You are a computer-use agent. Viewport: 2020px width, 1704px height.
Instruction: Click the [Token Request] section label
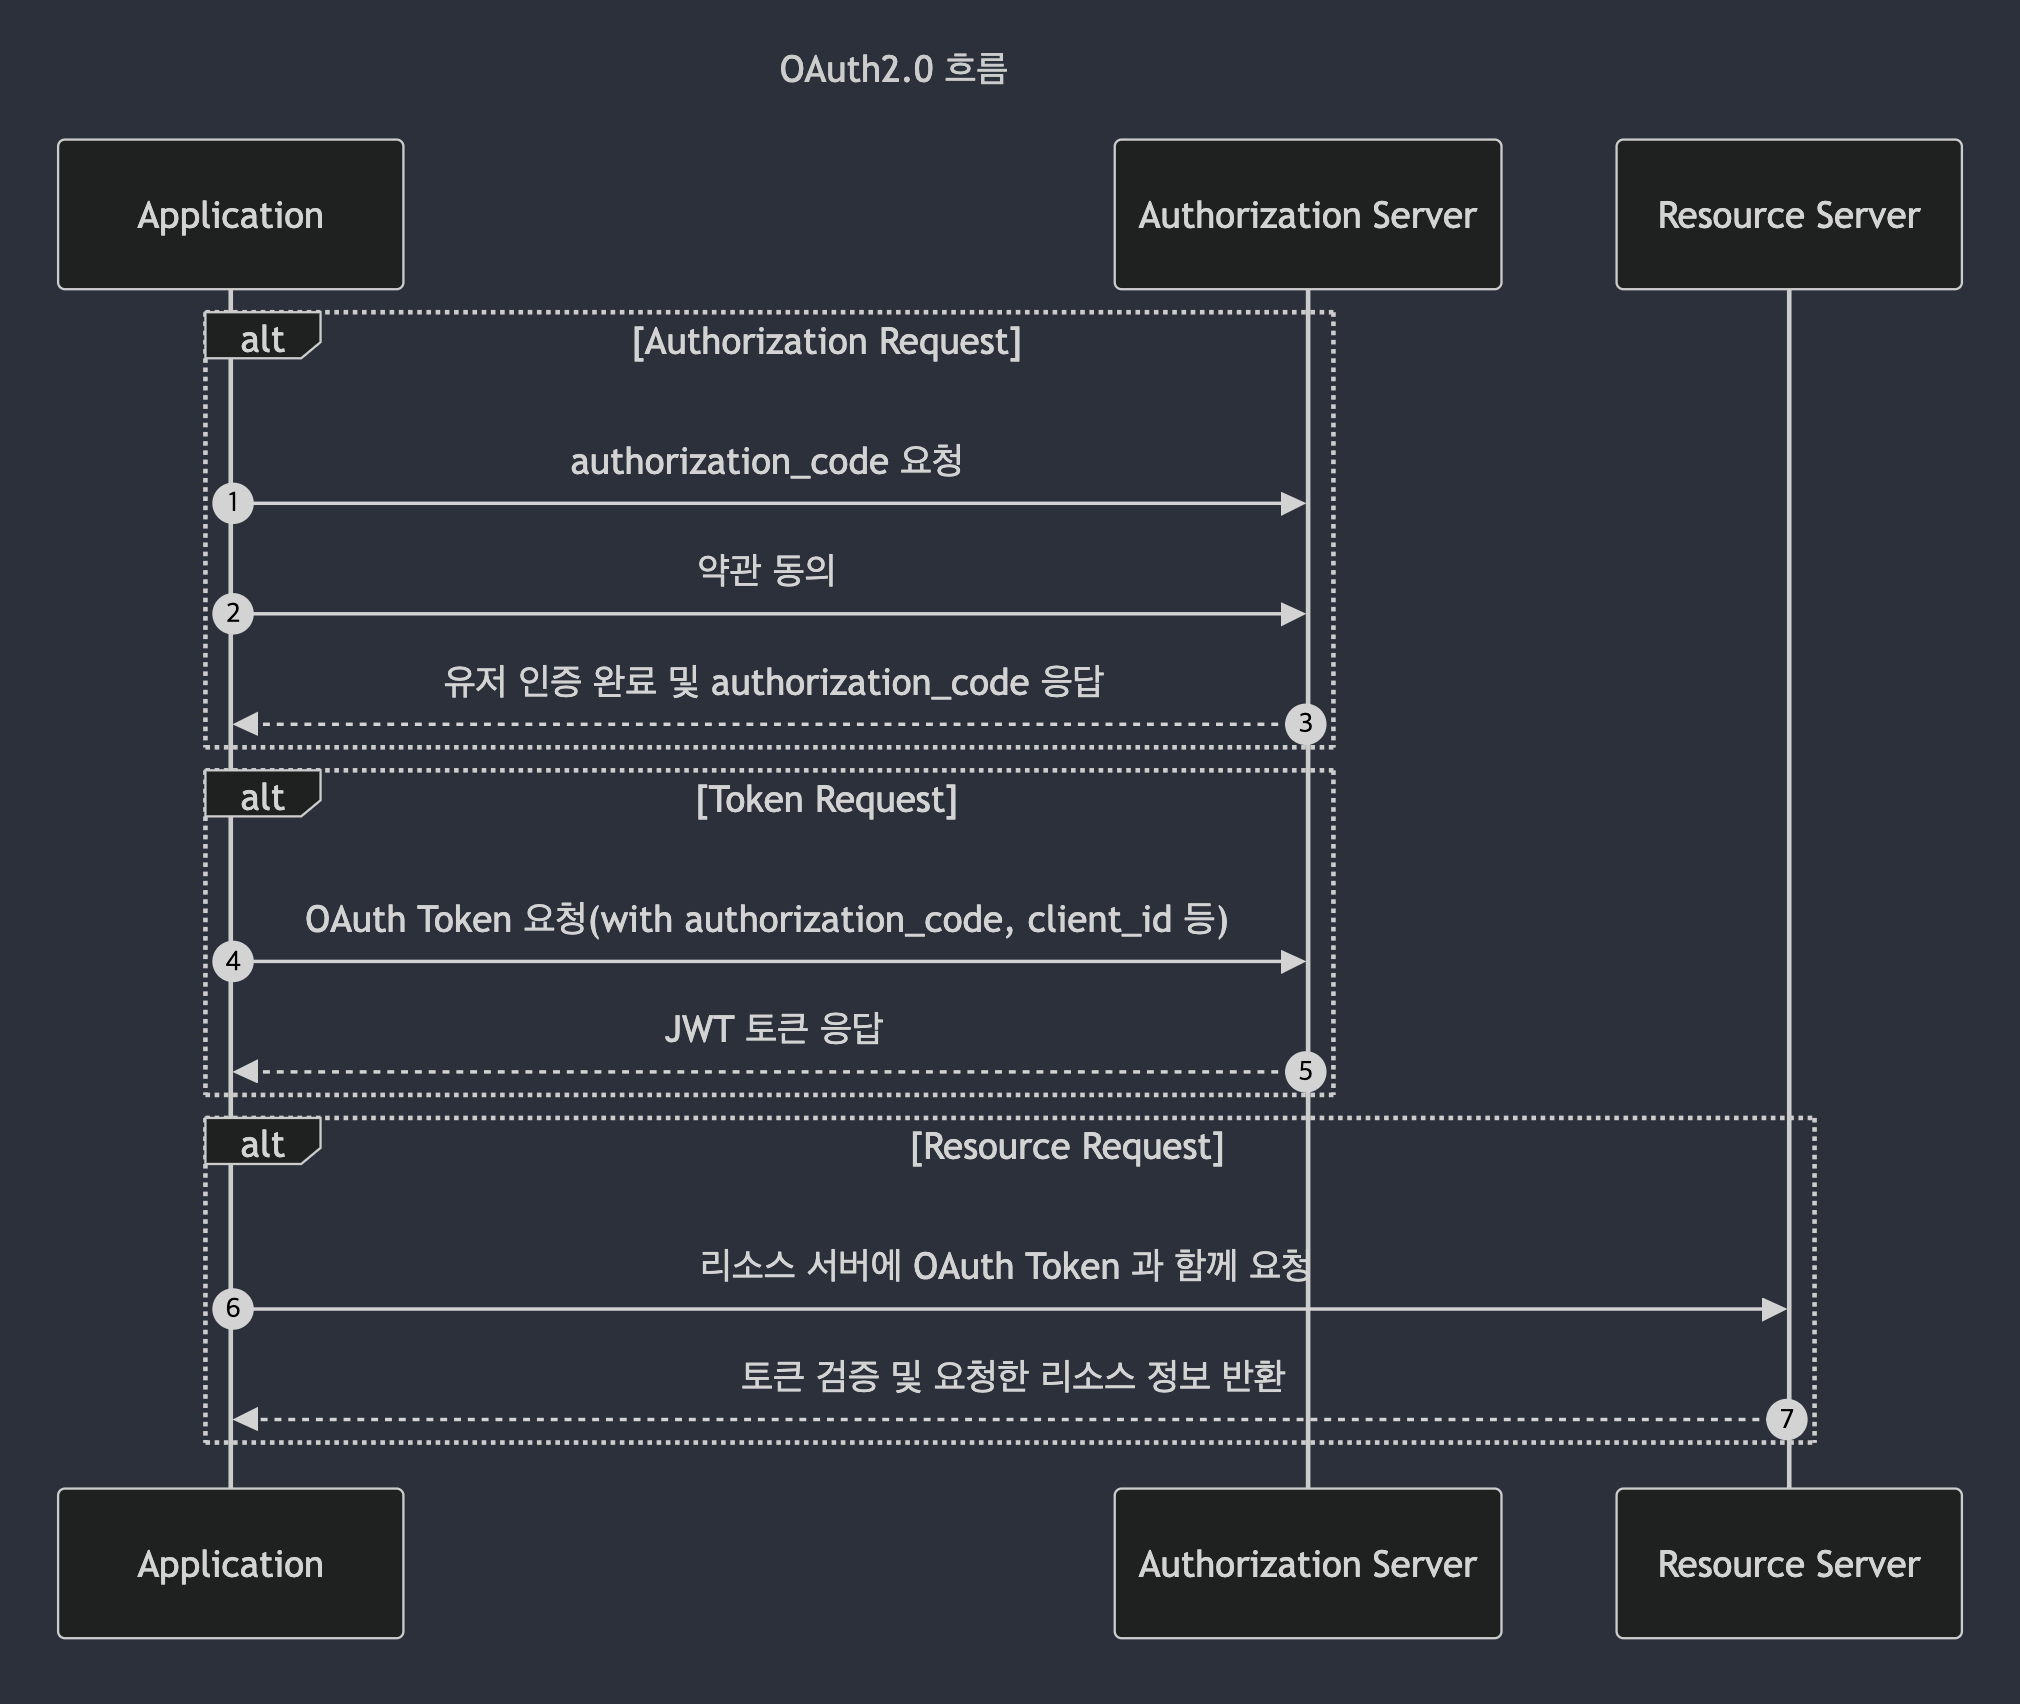[x=826, y=799]
